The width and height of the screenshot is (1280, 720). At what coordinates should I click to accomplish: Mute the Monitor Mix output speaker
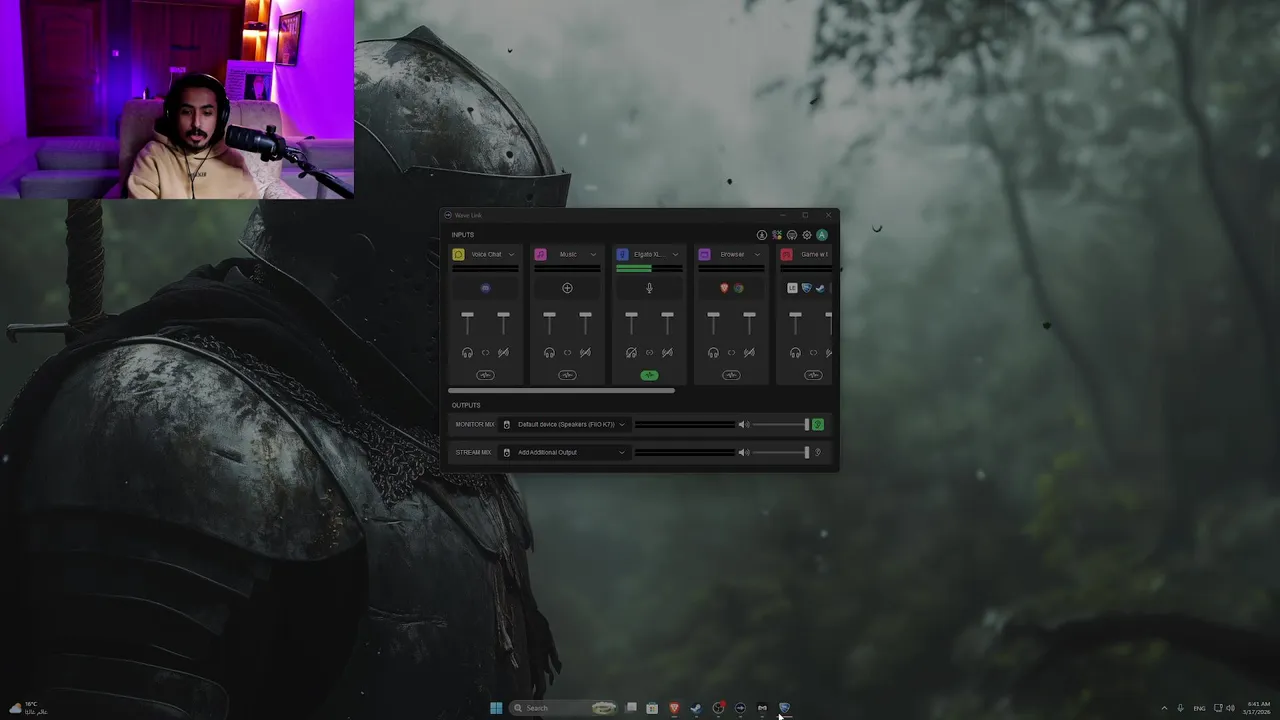pos(743,425)
